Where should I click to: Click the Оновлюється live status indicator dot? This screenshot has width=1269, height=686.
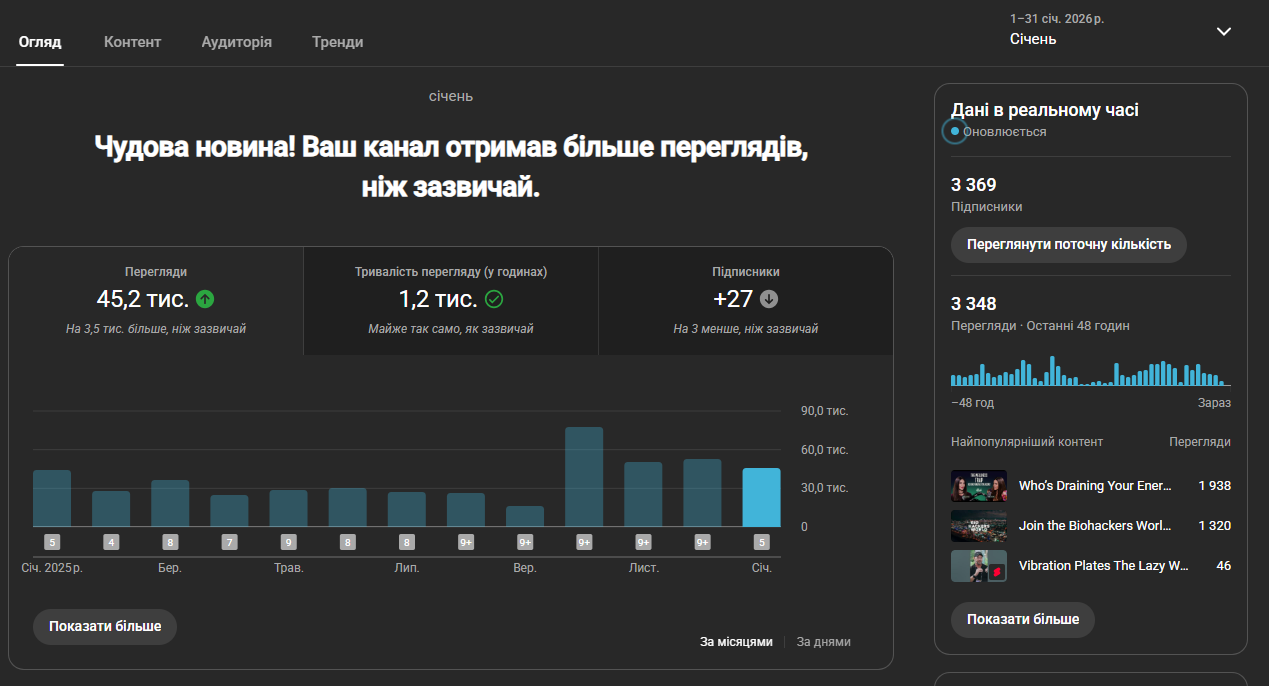tap(955, 131)
